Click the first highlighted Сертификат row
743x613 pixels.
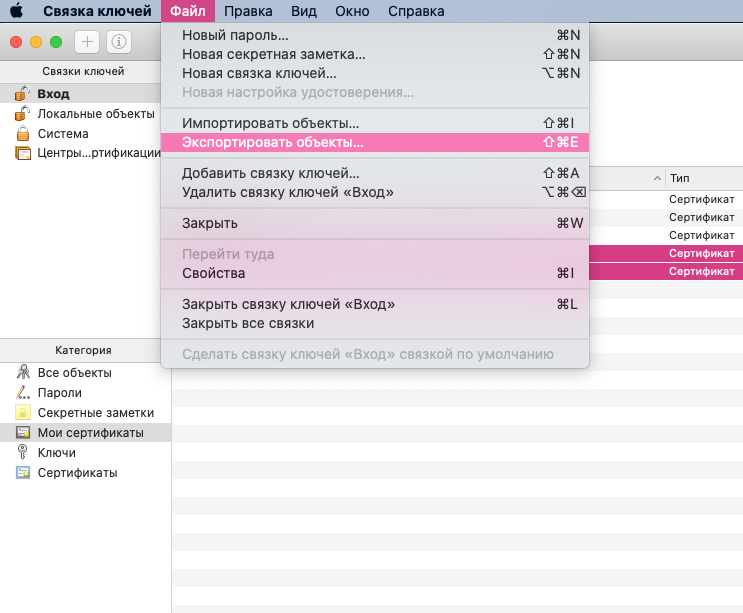tap(666, 253)
